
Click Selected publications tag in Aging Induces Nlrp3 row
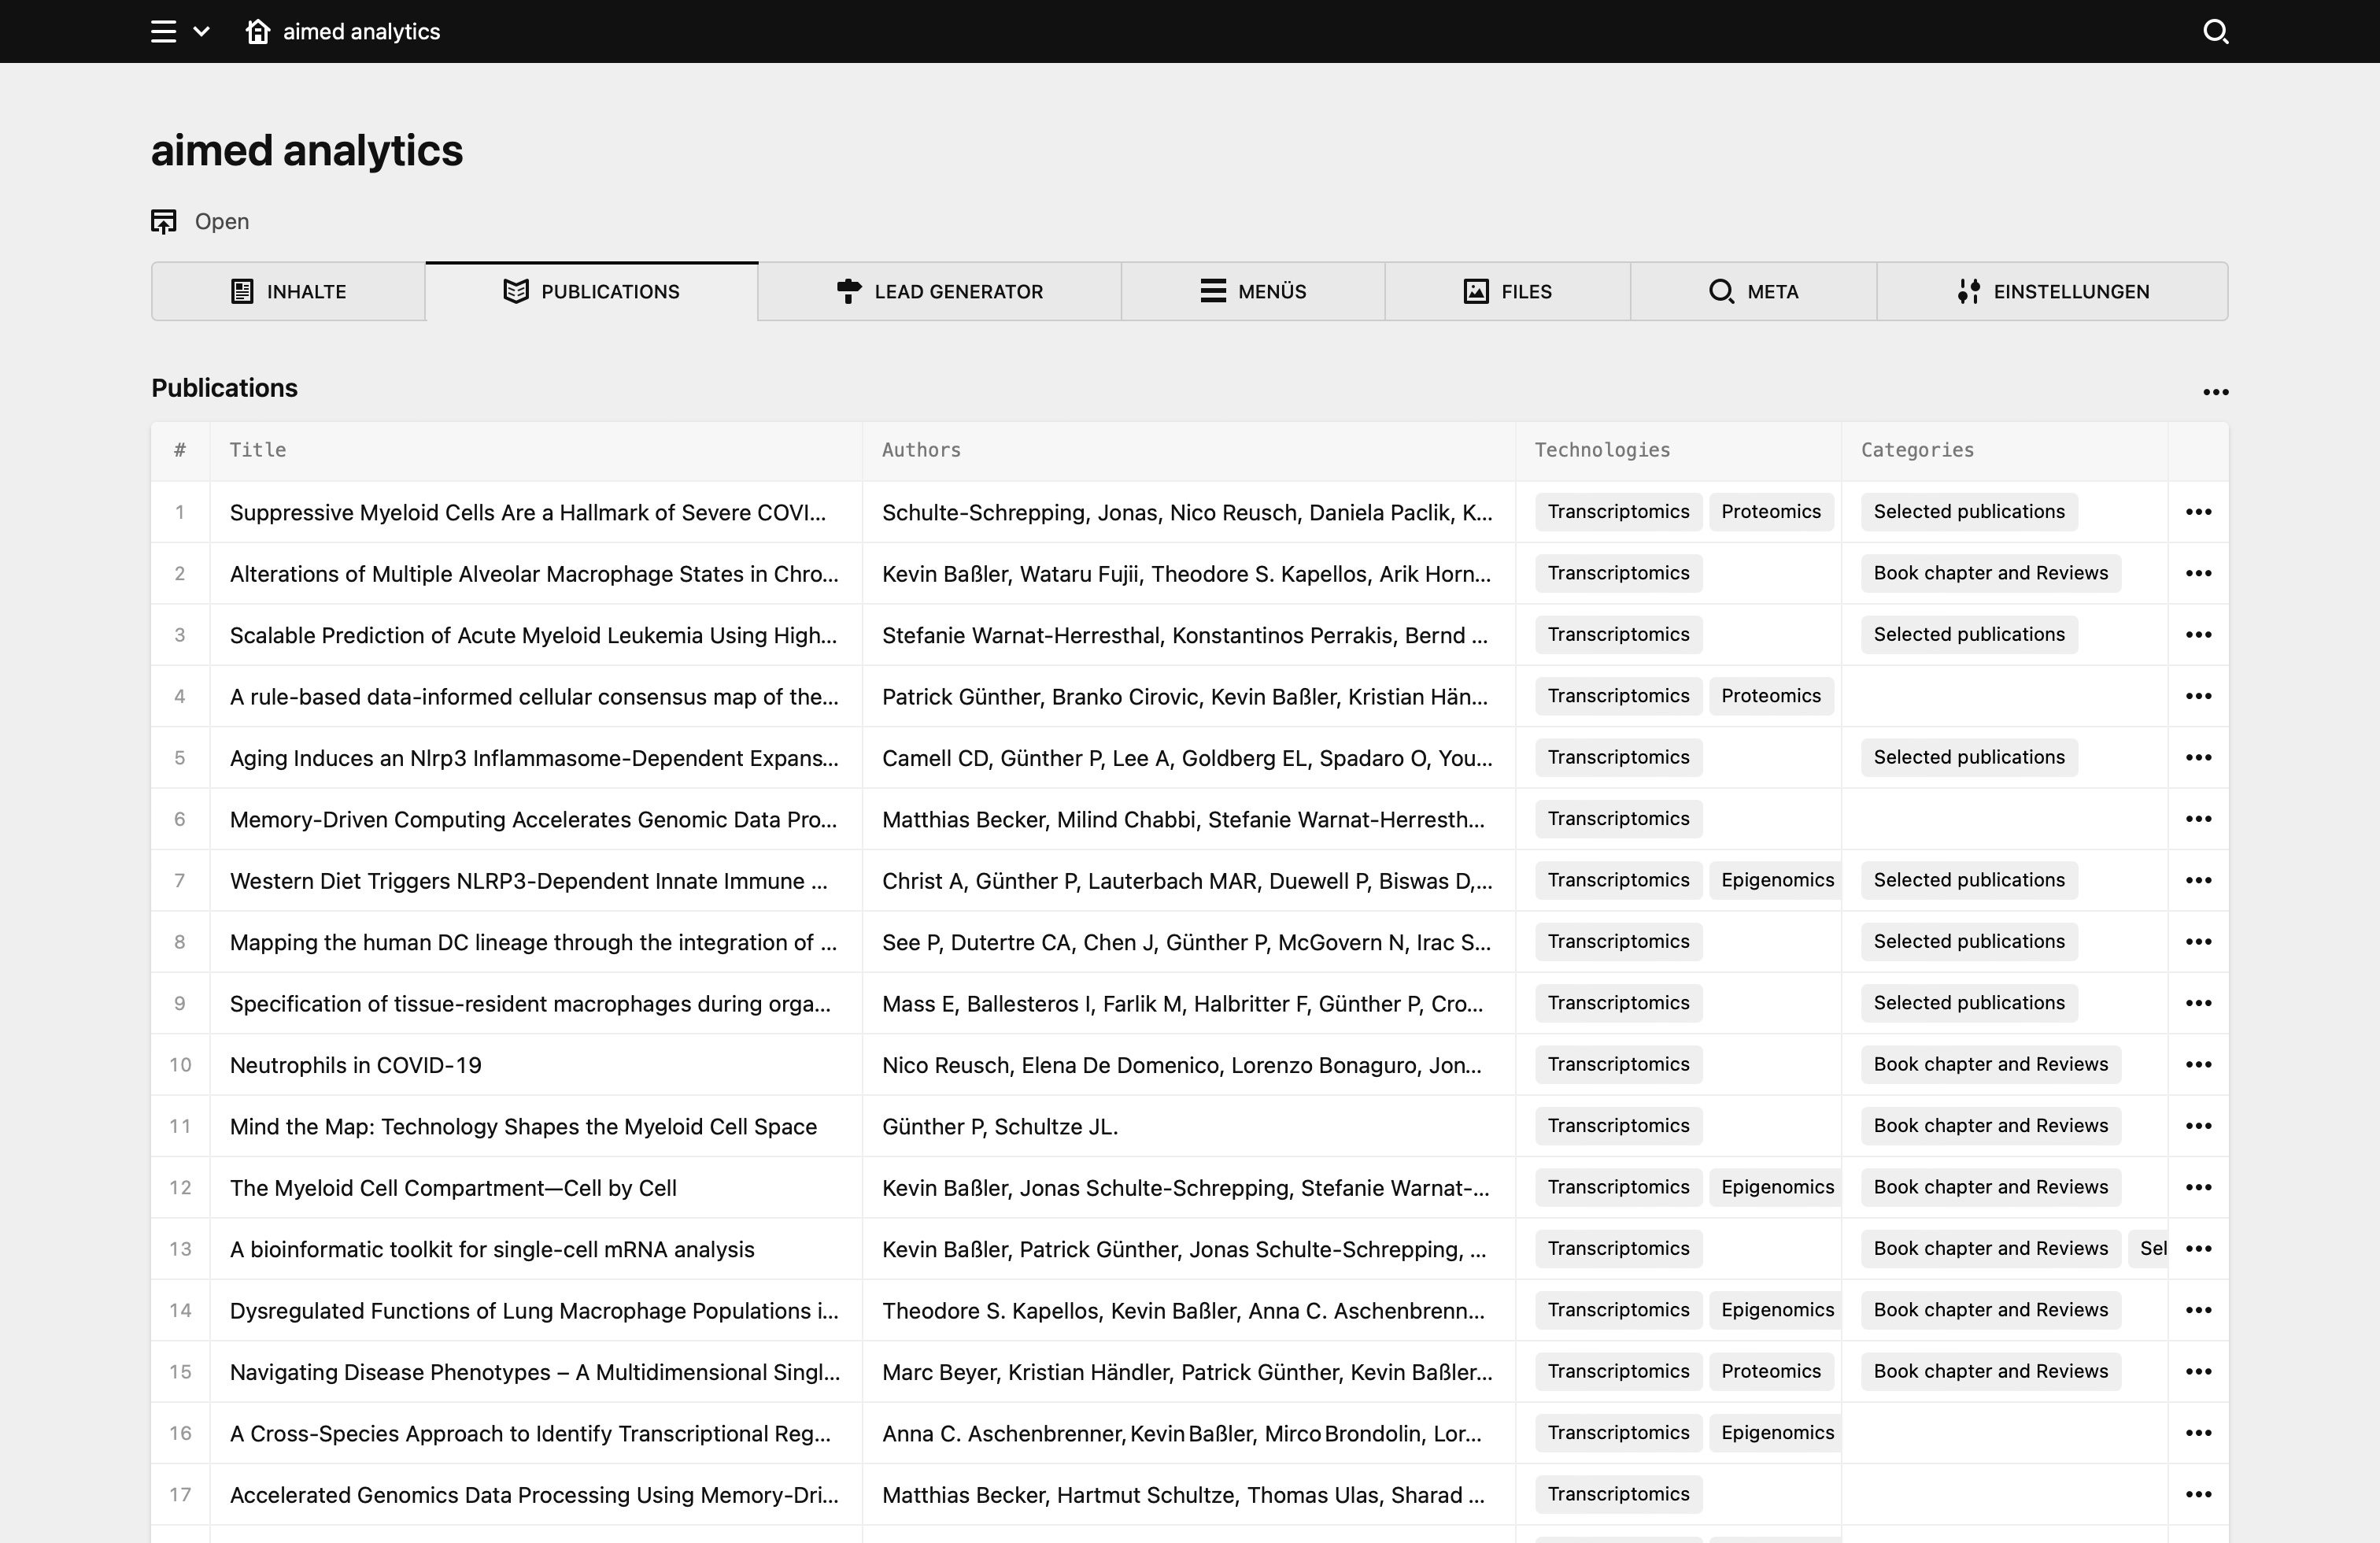tap(1969, 757)
